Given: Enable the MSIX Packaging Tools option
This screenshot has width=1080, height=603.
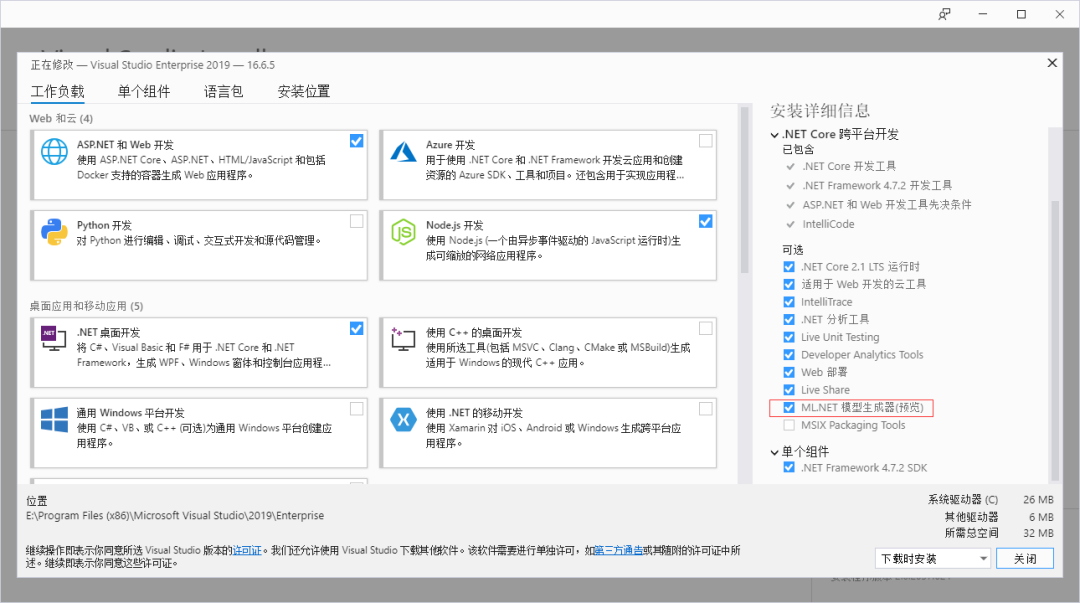Looking at the screenshot, I should [x=789, y=425].
